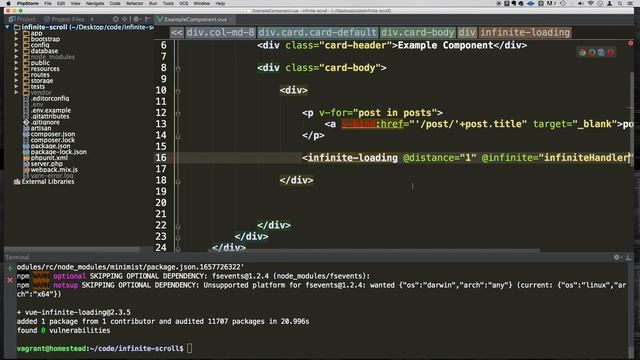Open in Safari browser icon in editor
The image size is (640, 360).
click(601, 52)
